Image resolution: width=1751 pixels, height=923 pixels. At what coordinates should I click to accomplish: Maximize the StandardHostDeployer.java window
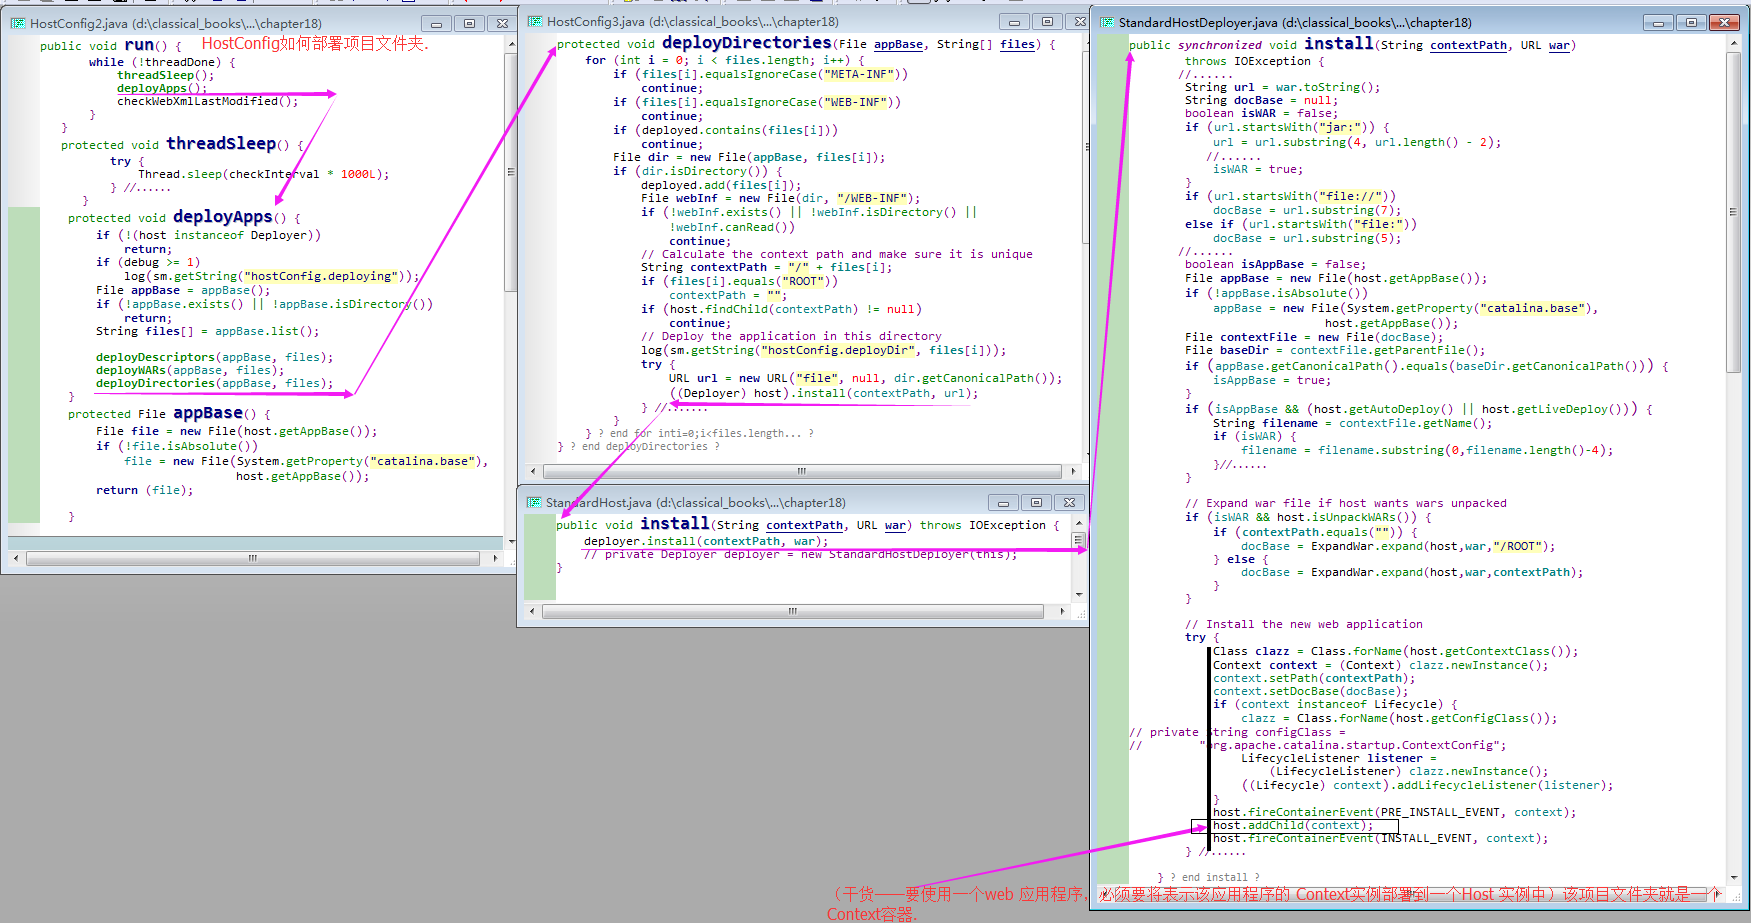(x=1691, y=22)
